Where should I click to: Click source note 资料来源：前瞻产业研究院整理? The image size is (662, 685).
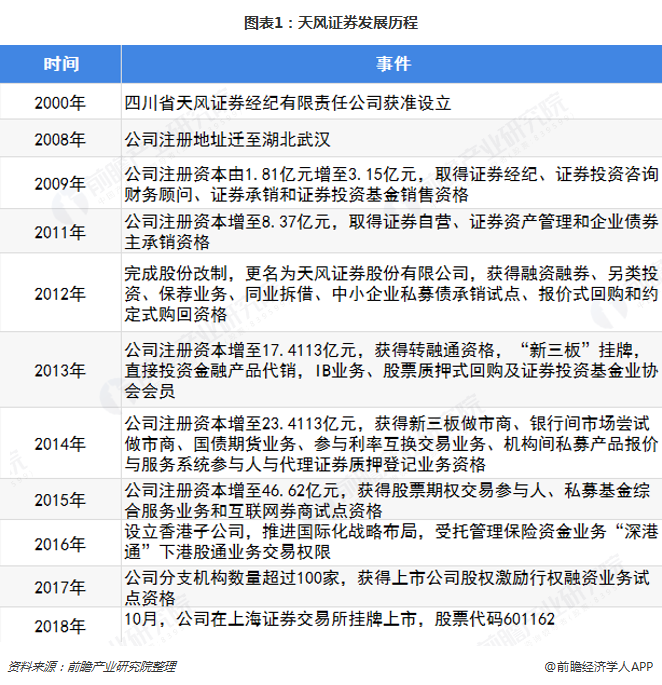point(92,666)
